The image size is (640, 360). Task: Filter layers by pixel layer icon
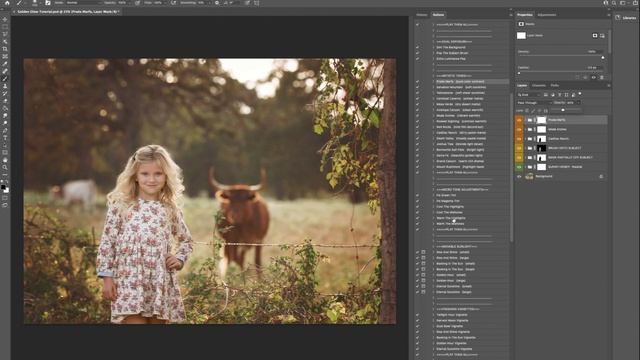tap(546, 94)
